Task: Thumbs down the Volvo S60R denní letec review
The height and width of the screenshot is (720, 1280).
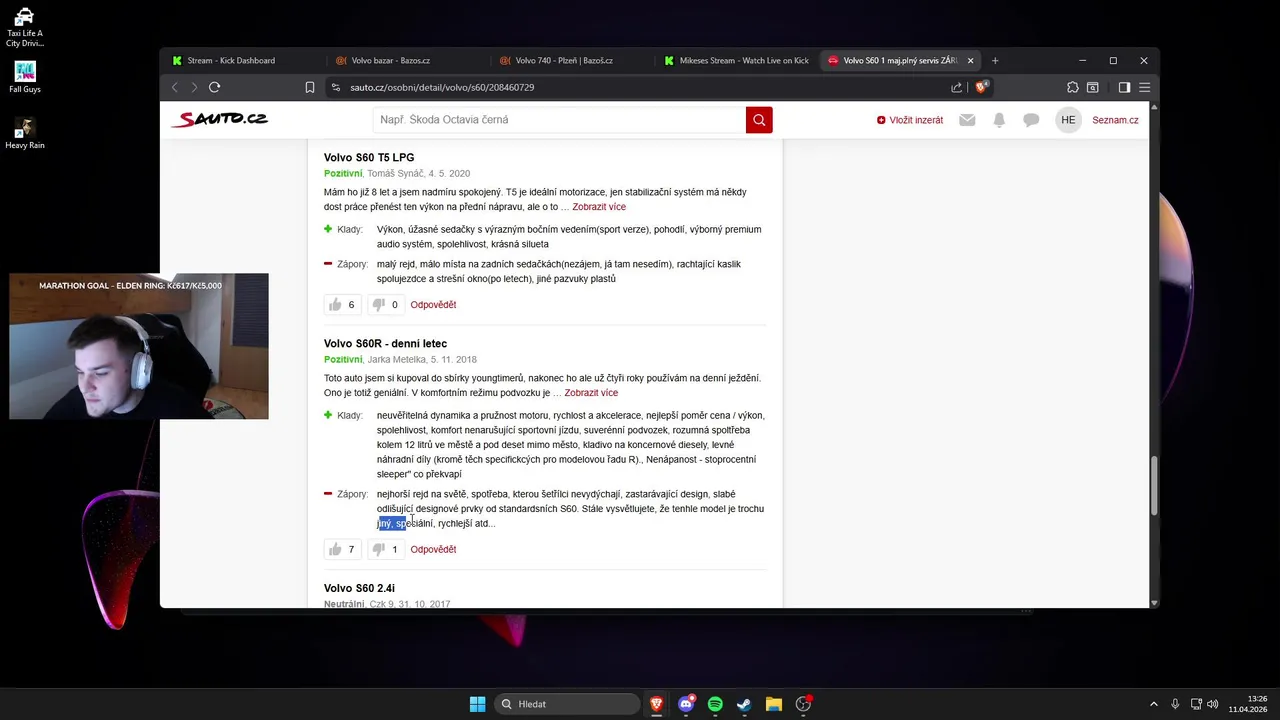Action: coord(386,549)
